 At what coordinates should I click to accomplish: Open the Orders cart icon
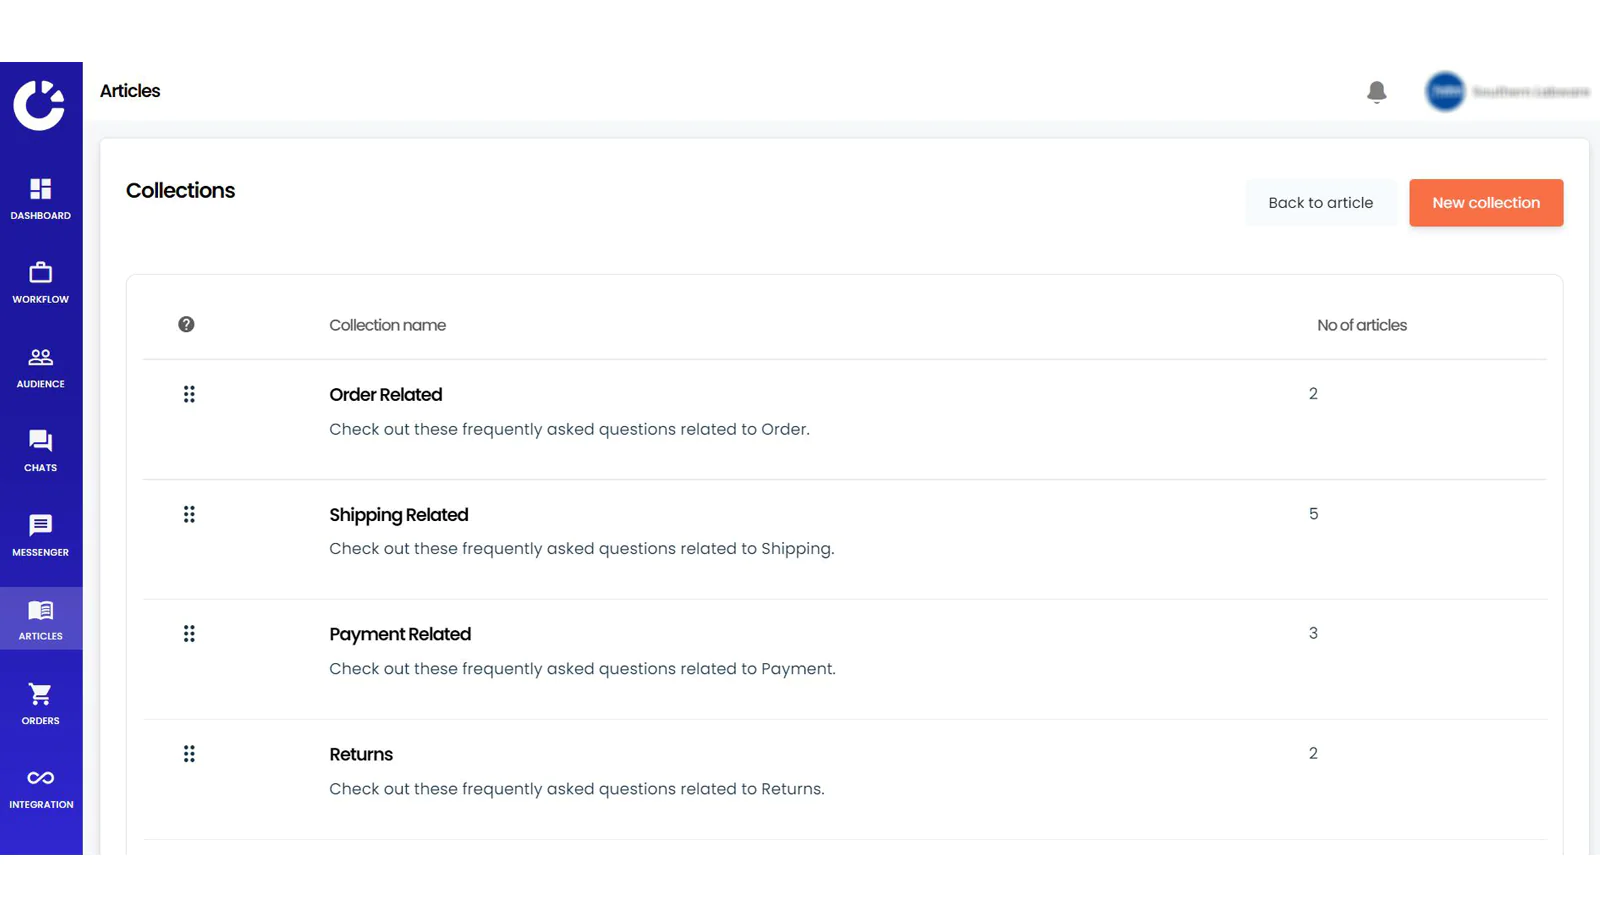[40, 694]
